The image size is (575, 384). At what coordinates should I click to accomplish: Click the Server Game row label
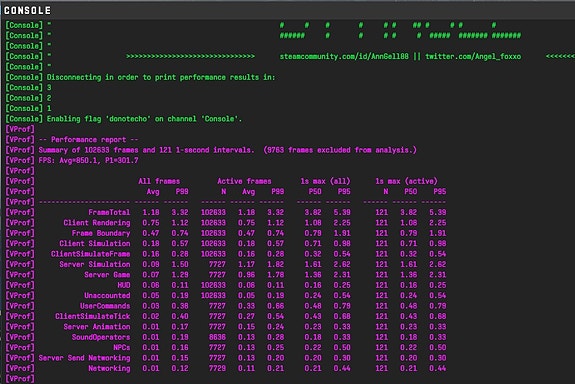click(x=107, y=275)
